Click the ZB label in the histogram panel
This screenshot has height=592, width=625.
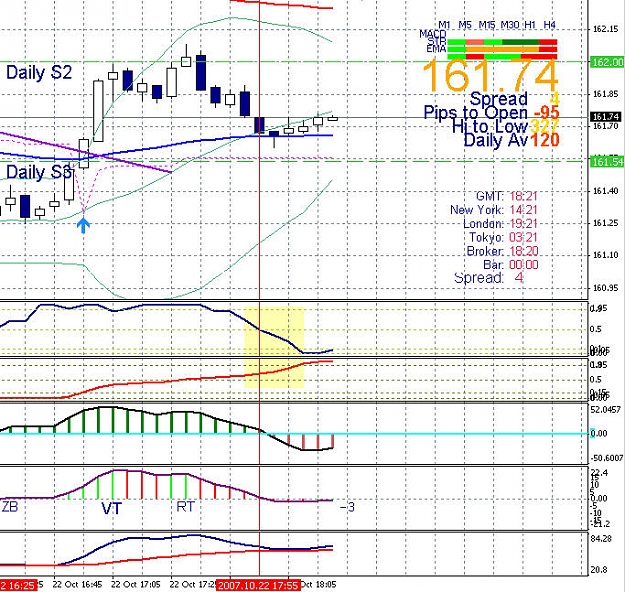[x=10, y=507]
